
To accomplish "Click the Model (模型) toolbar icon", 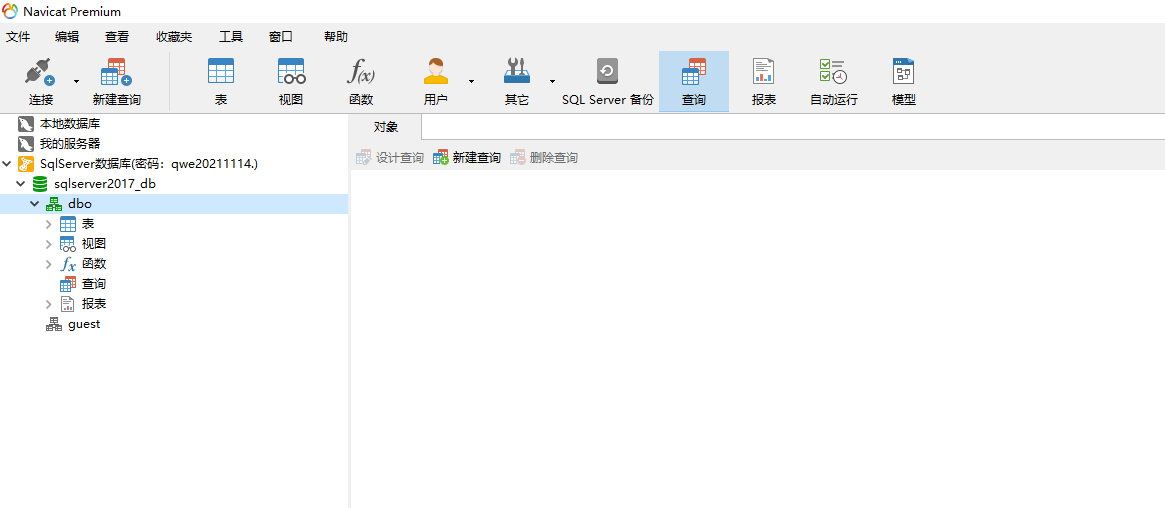I will point(903,72).
